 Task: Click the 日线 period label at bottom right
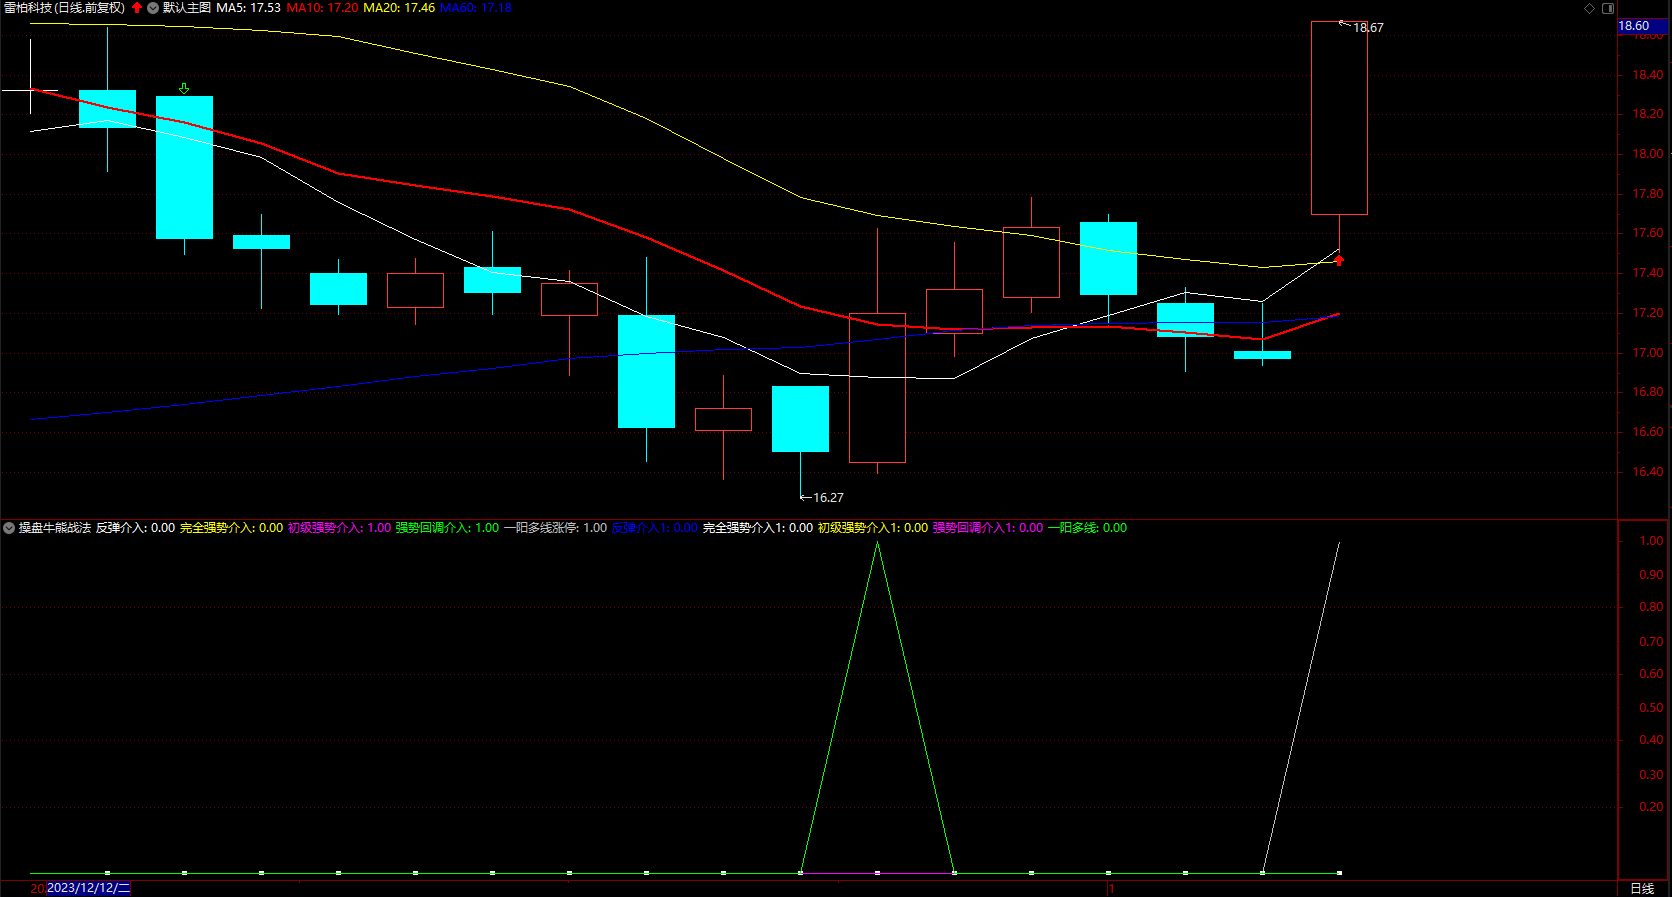(1642, 888)
